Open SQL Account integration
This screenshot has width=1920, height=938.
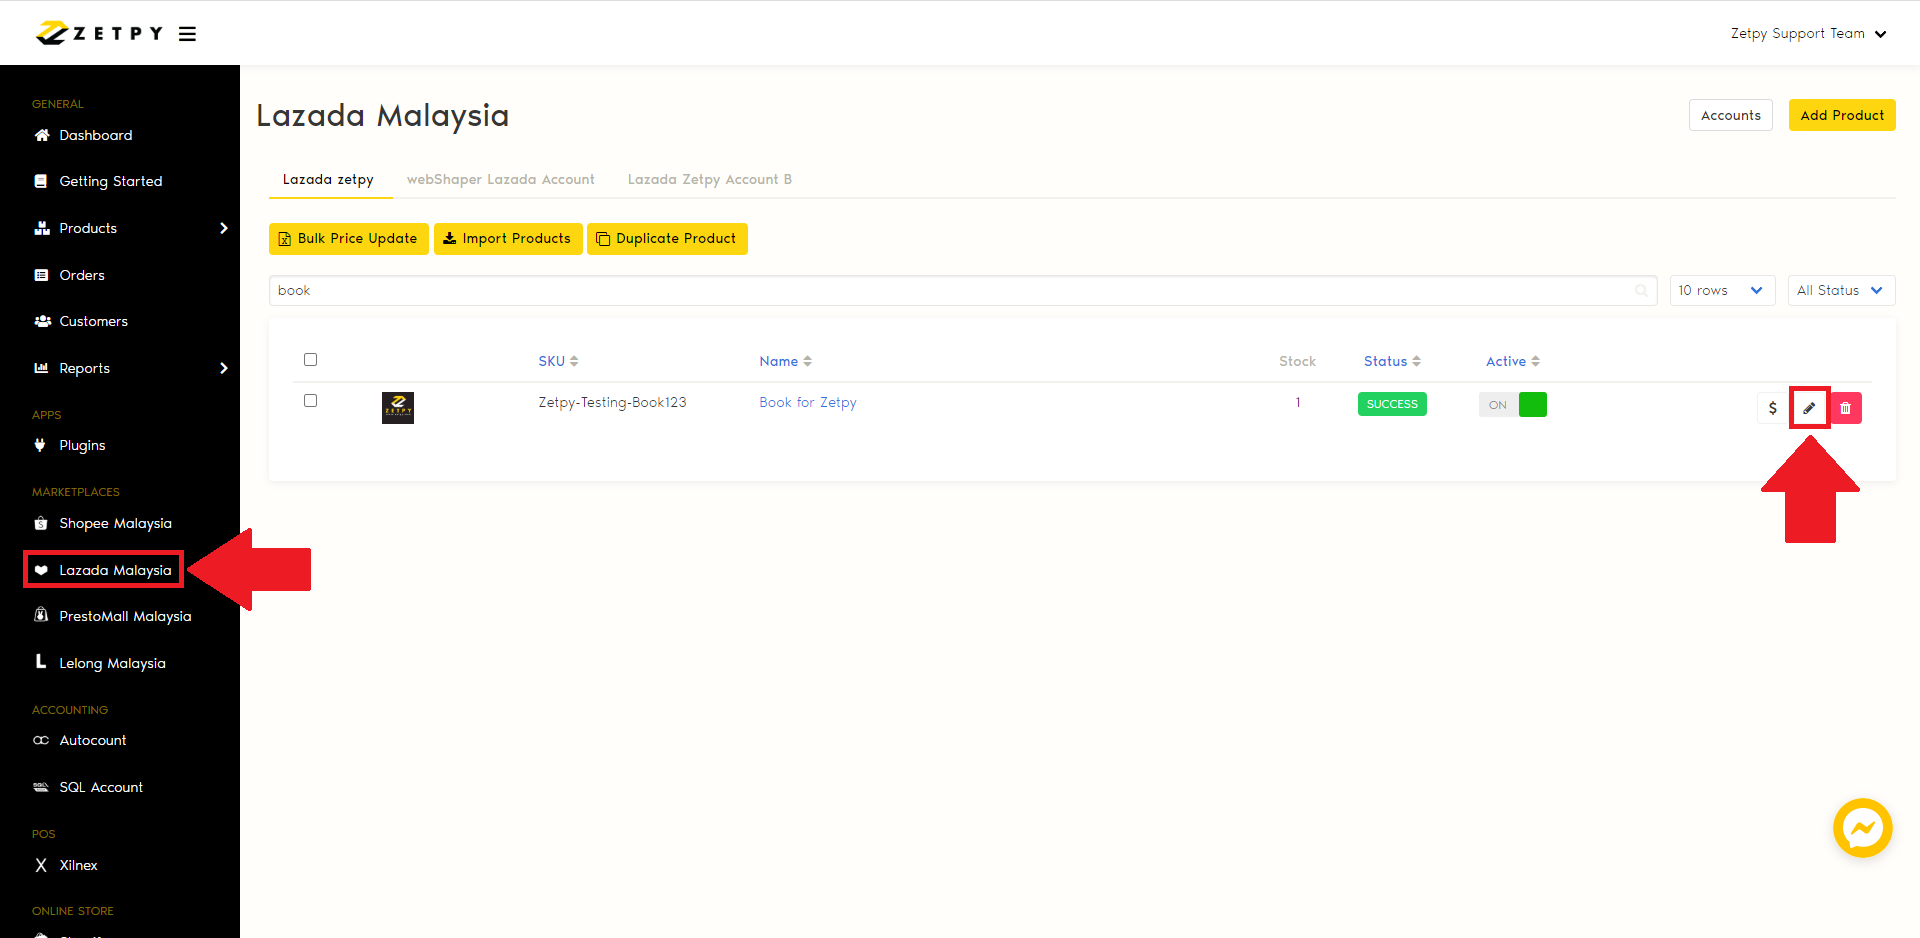100,787
